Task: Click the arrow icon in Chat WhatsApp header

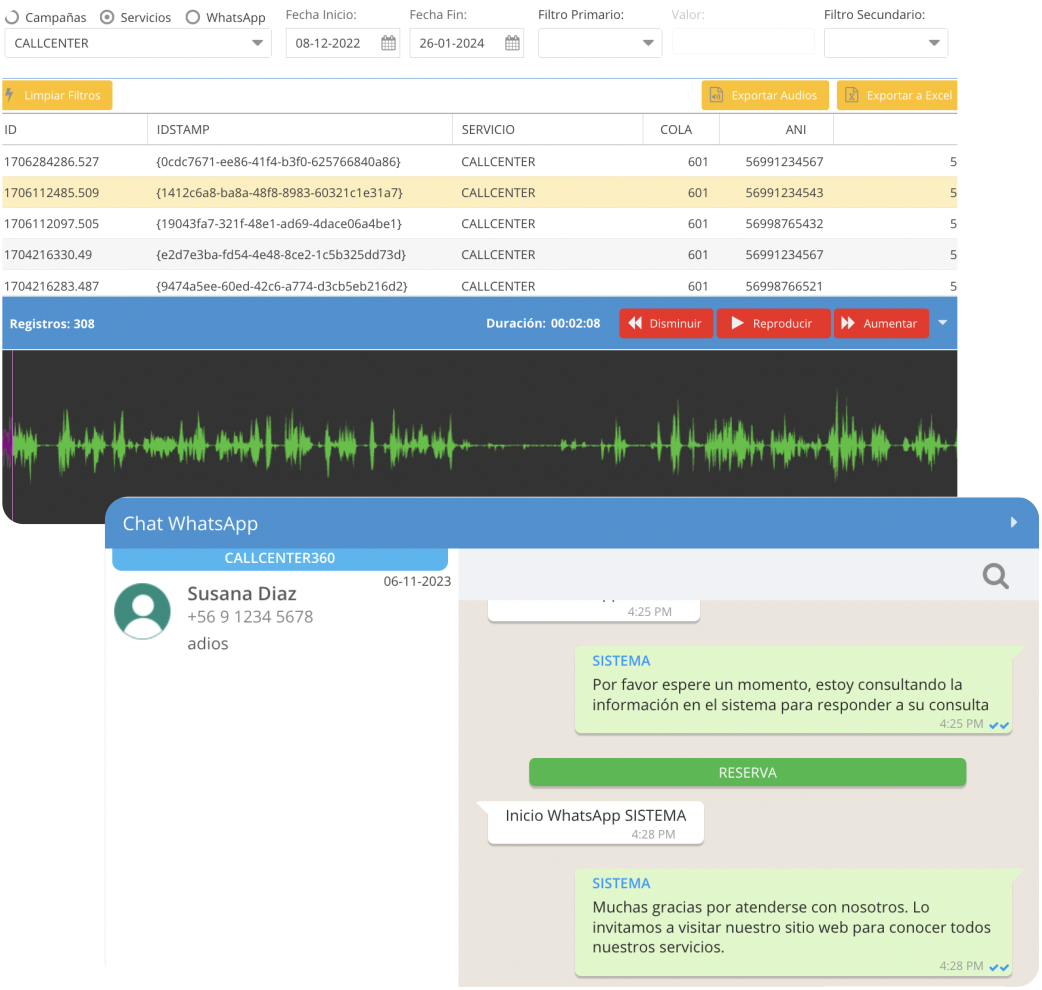Action: 1013,522
